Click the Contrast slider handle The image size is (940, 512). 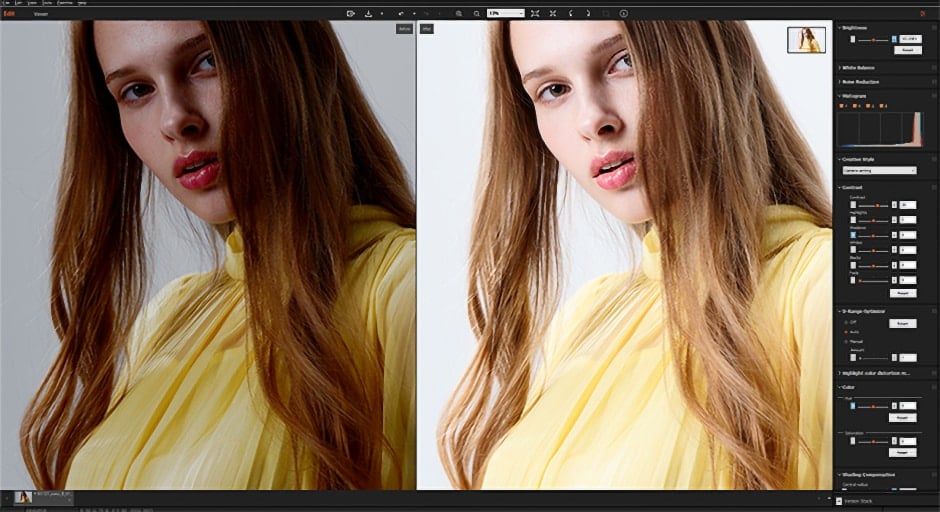878,205
